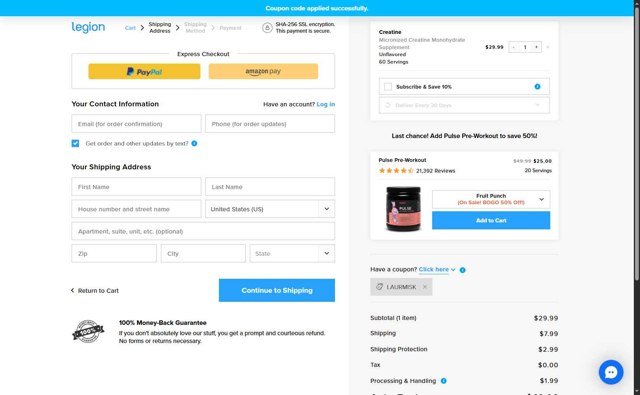Click the Processing & Handling info icon
Screen dimensions: 640x395
(444, 381)
